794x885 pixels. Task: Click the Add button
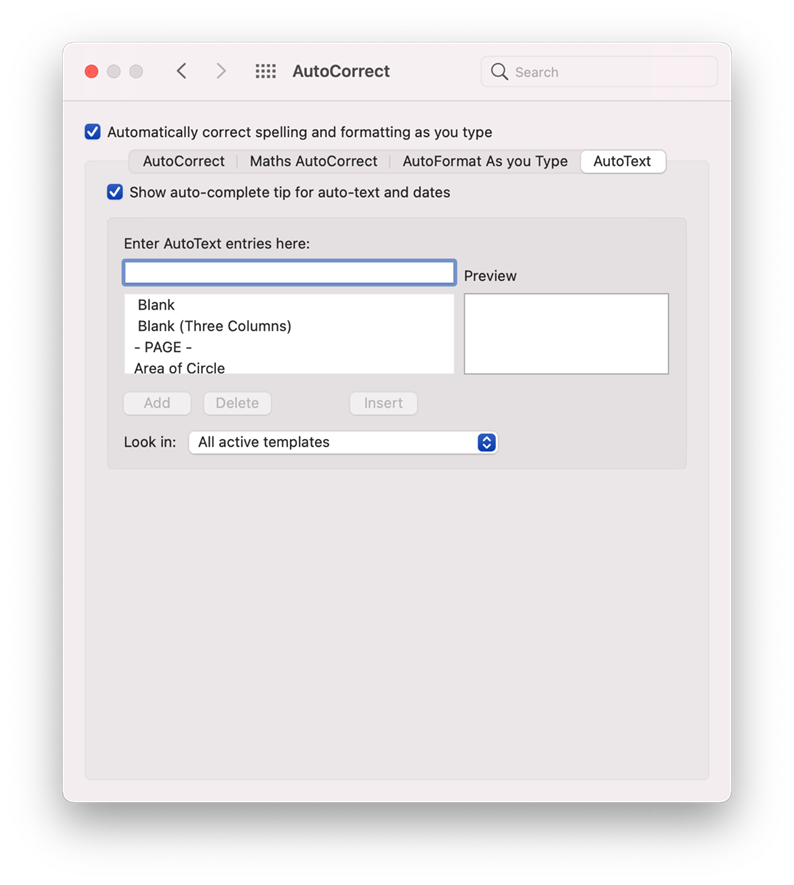(x=157, y=403)
